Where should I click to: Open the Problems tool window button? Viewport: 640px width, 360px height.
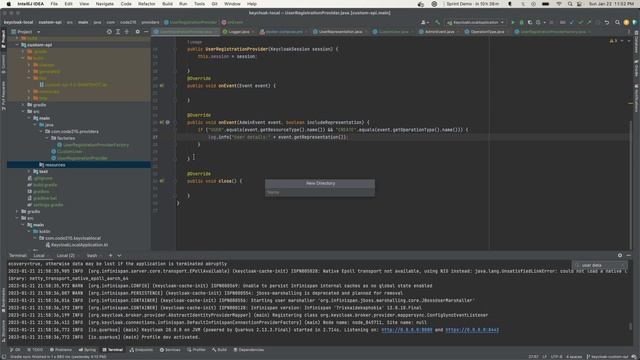coord(61,350)
